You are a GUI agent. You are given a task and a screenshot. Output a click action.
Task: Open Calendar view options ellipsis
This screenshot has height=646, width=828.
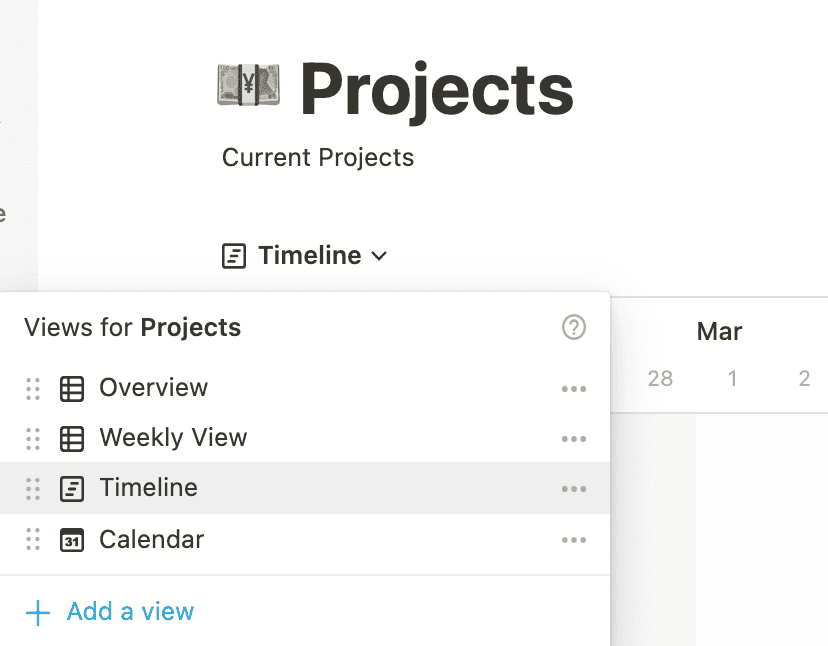pos(574,540)
